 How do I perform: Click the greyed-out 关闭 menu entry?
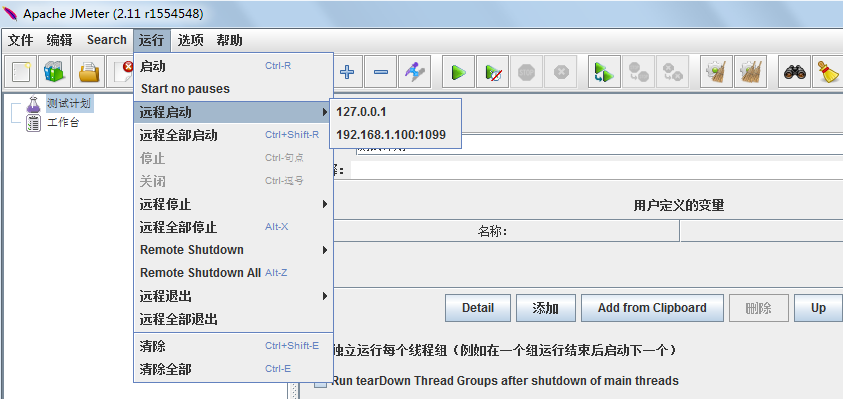coord(233,181)
